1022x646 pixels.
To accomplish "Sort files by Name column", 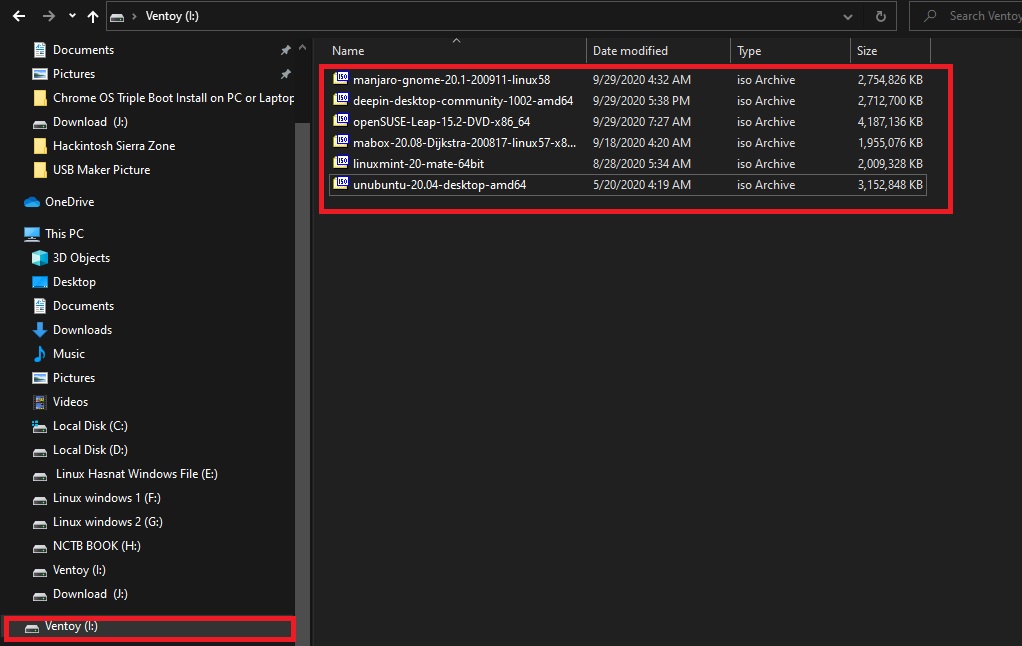I will (348, 51).
